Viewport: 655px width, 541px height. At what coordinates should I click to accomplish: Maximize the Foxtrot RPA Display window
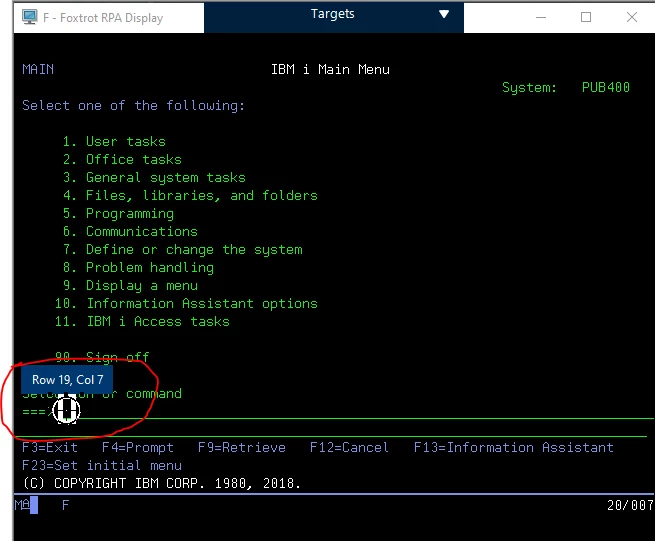[586, 17]
